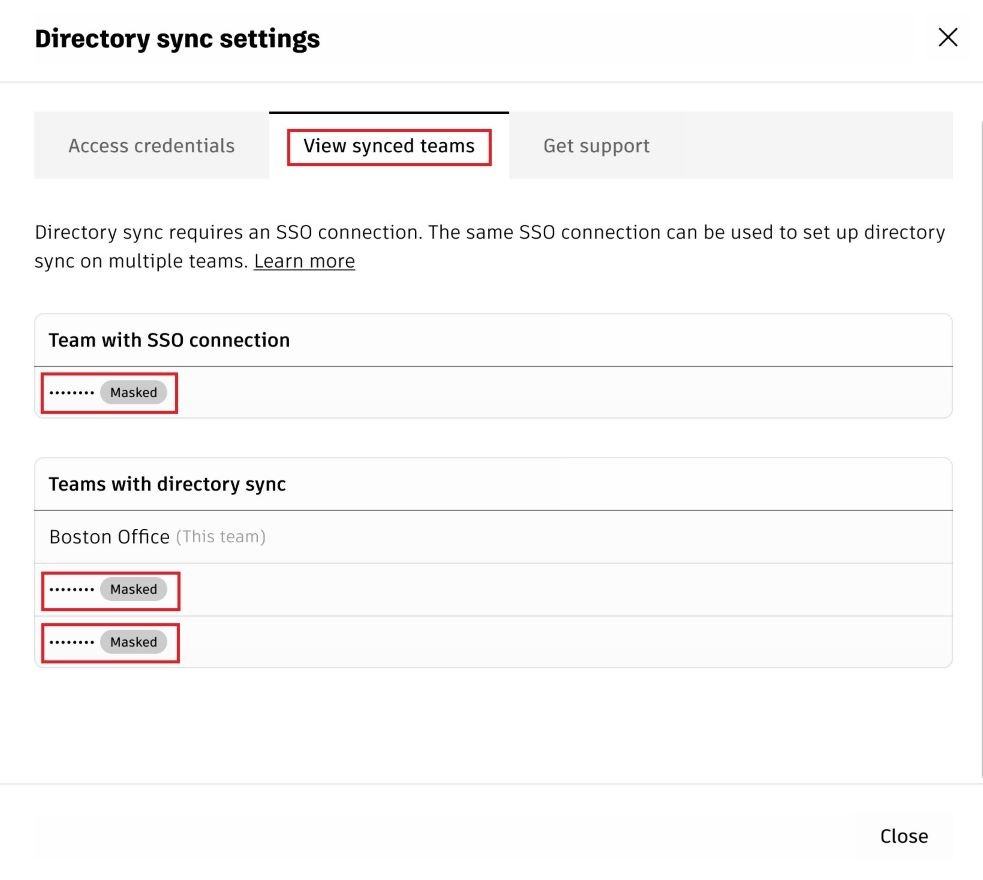Open the Get support tab
The width and height of the screenshot is (983, 880).
click(596, 146)
